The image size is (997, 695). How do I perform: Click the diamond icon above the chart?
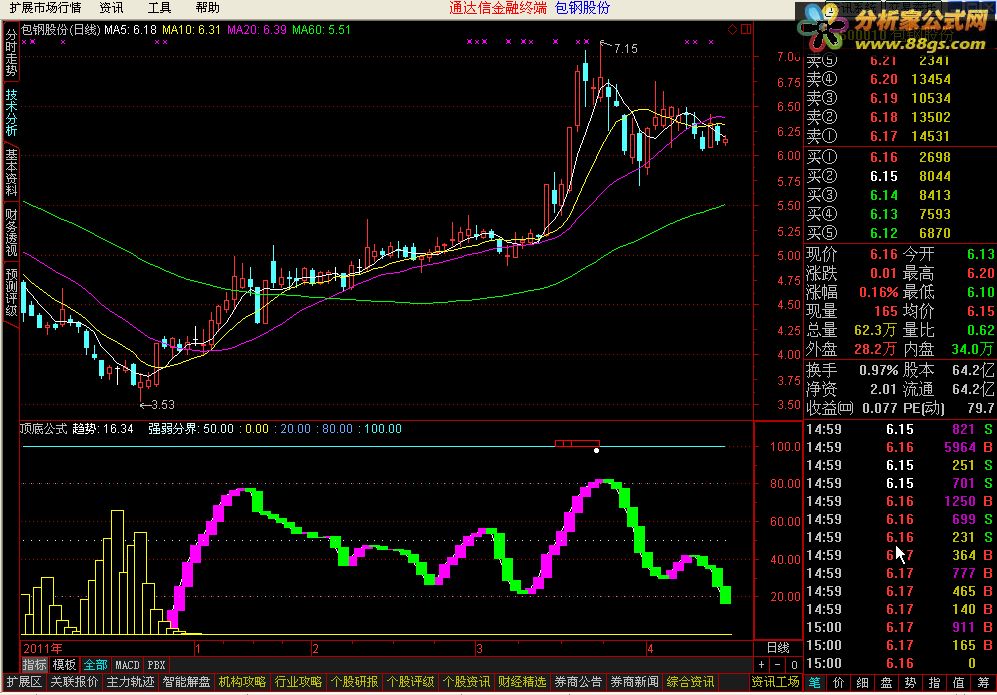click(x=732, y=29)
